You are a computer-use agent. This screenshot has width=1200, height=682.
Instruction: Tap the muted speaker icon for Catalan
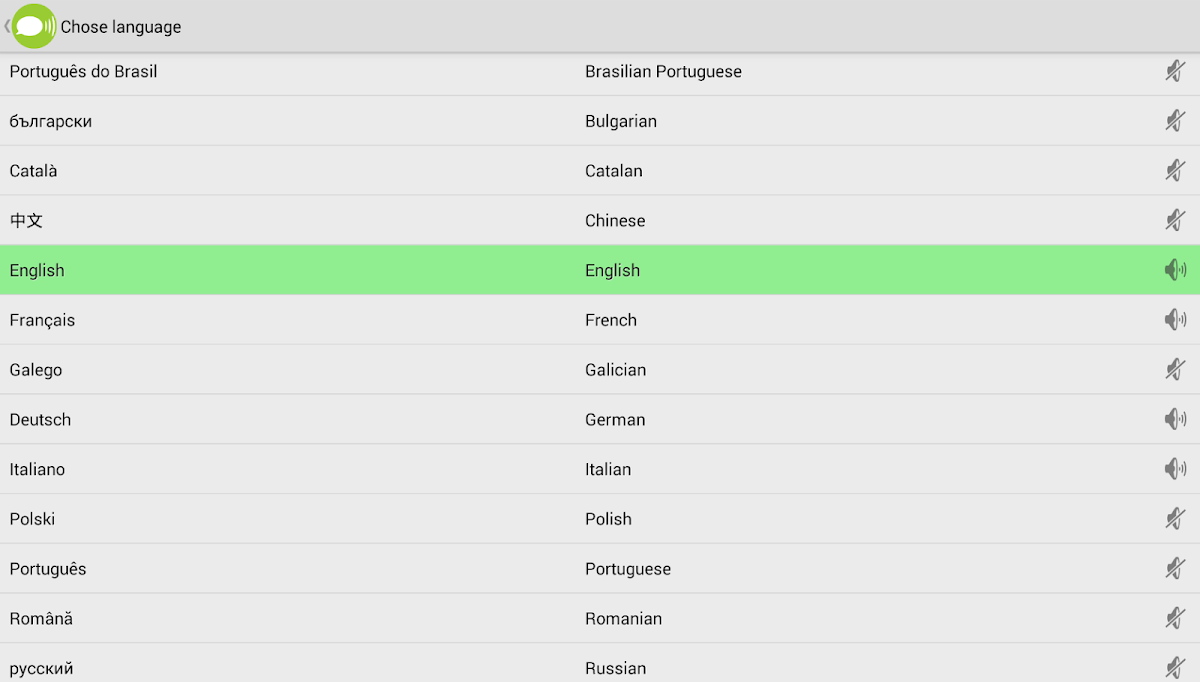[x=1175, y=171]
